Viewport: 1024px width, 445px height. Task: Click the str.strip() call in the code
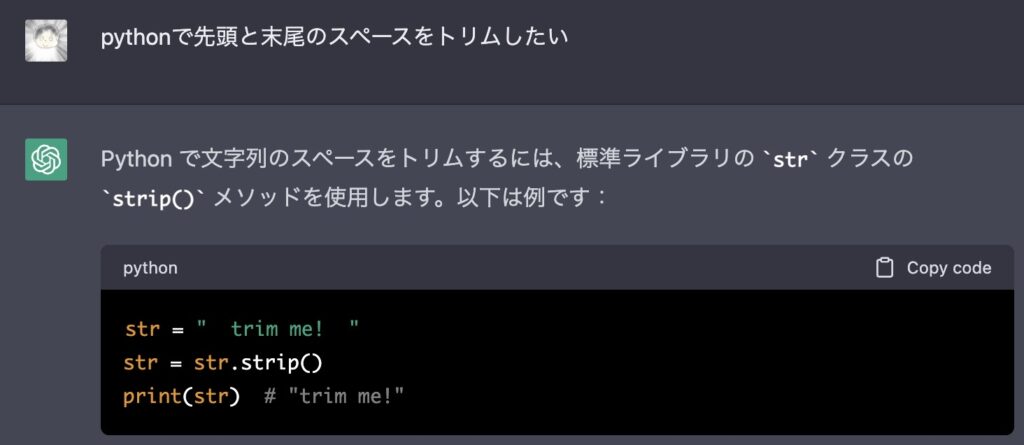coord(258,363)
